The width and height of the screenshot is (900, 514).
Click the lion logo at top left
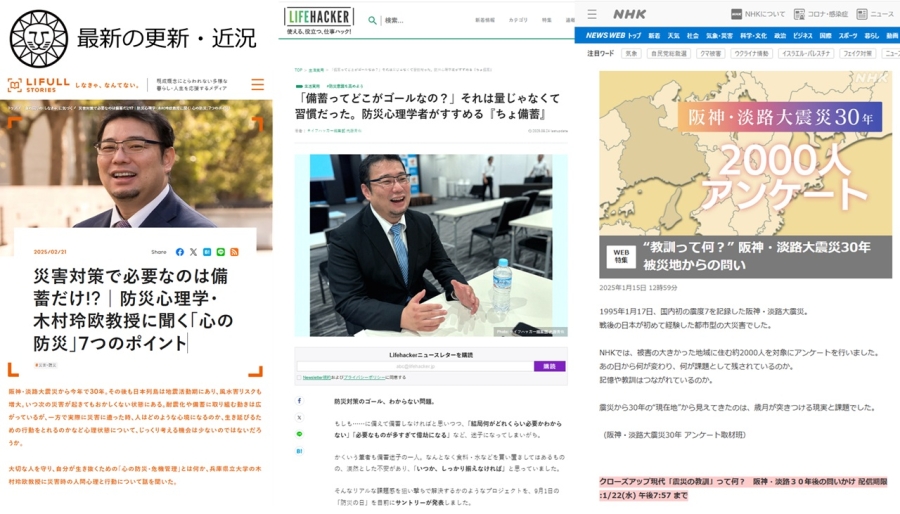[x=38, y=38]
